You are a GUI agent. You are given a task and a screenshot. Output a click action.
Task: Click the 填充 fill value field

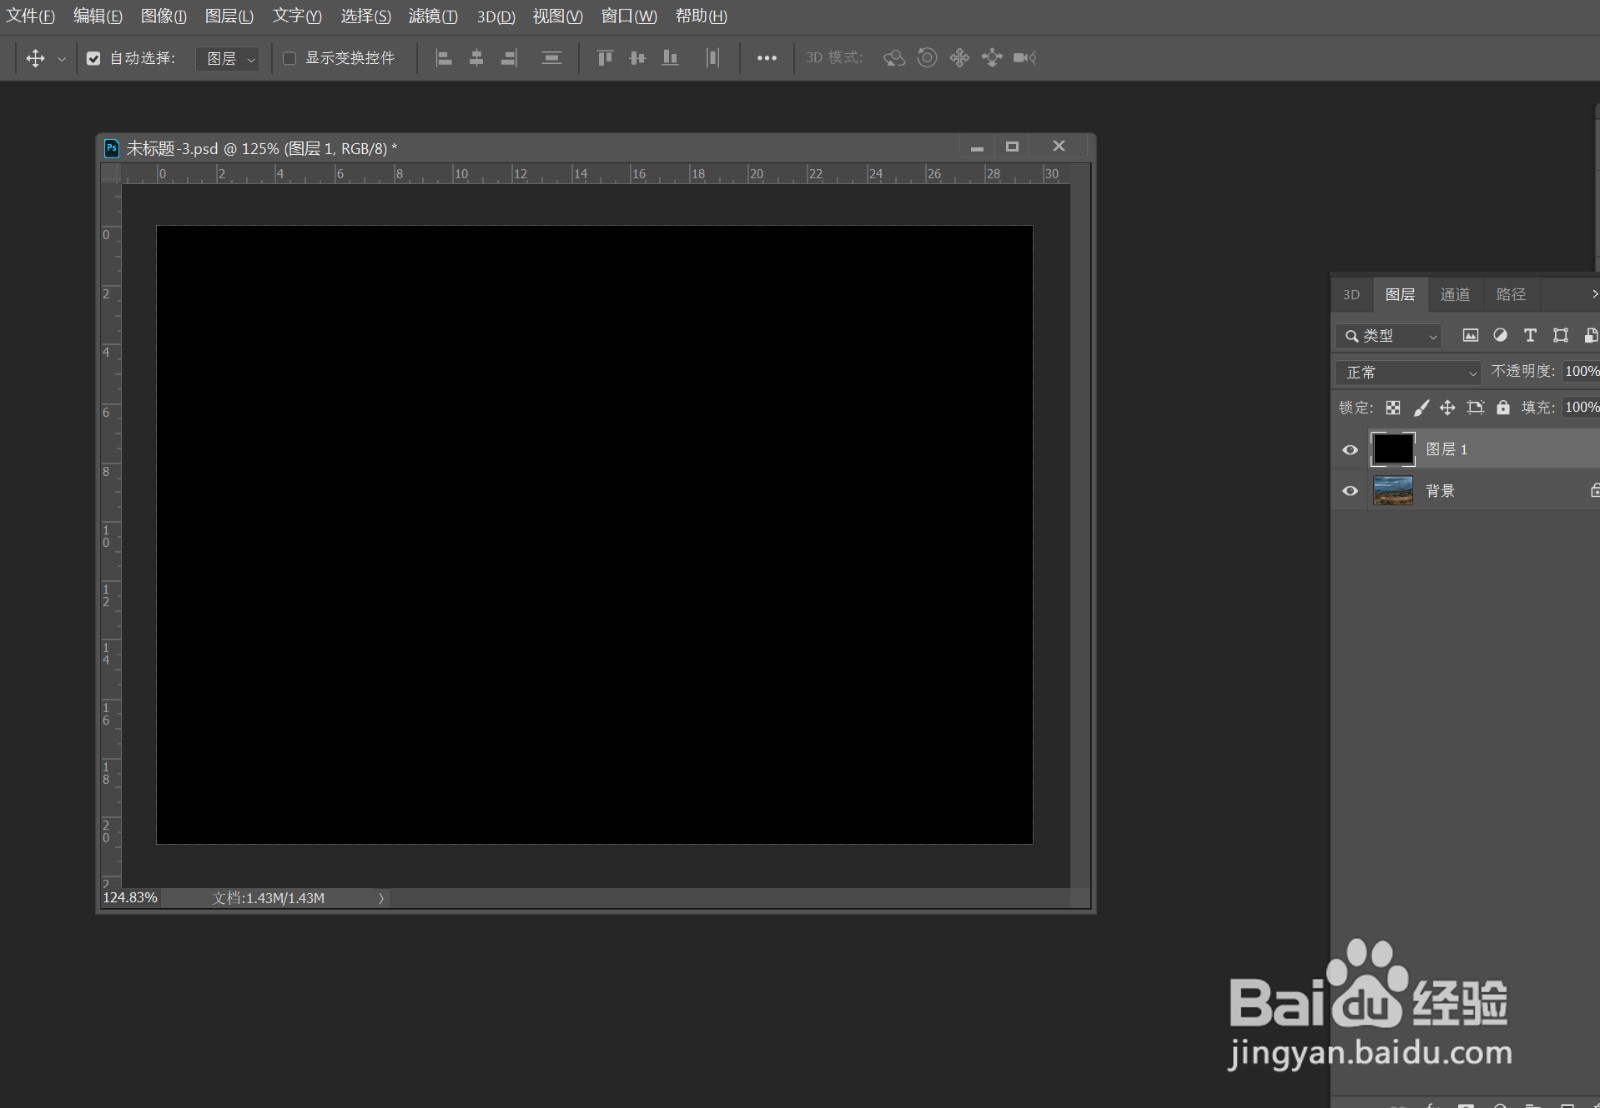point(1581,407)
